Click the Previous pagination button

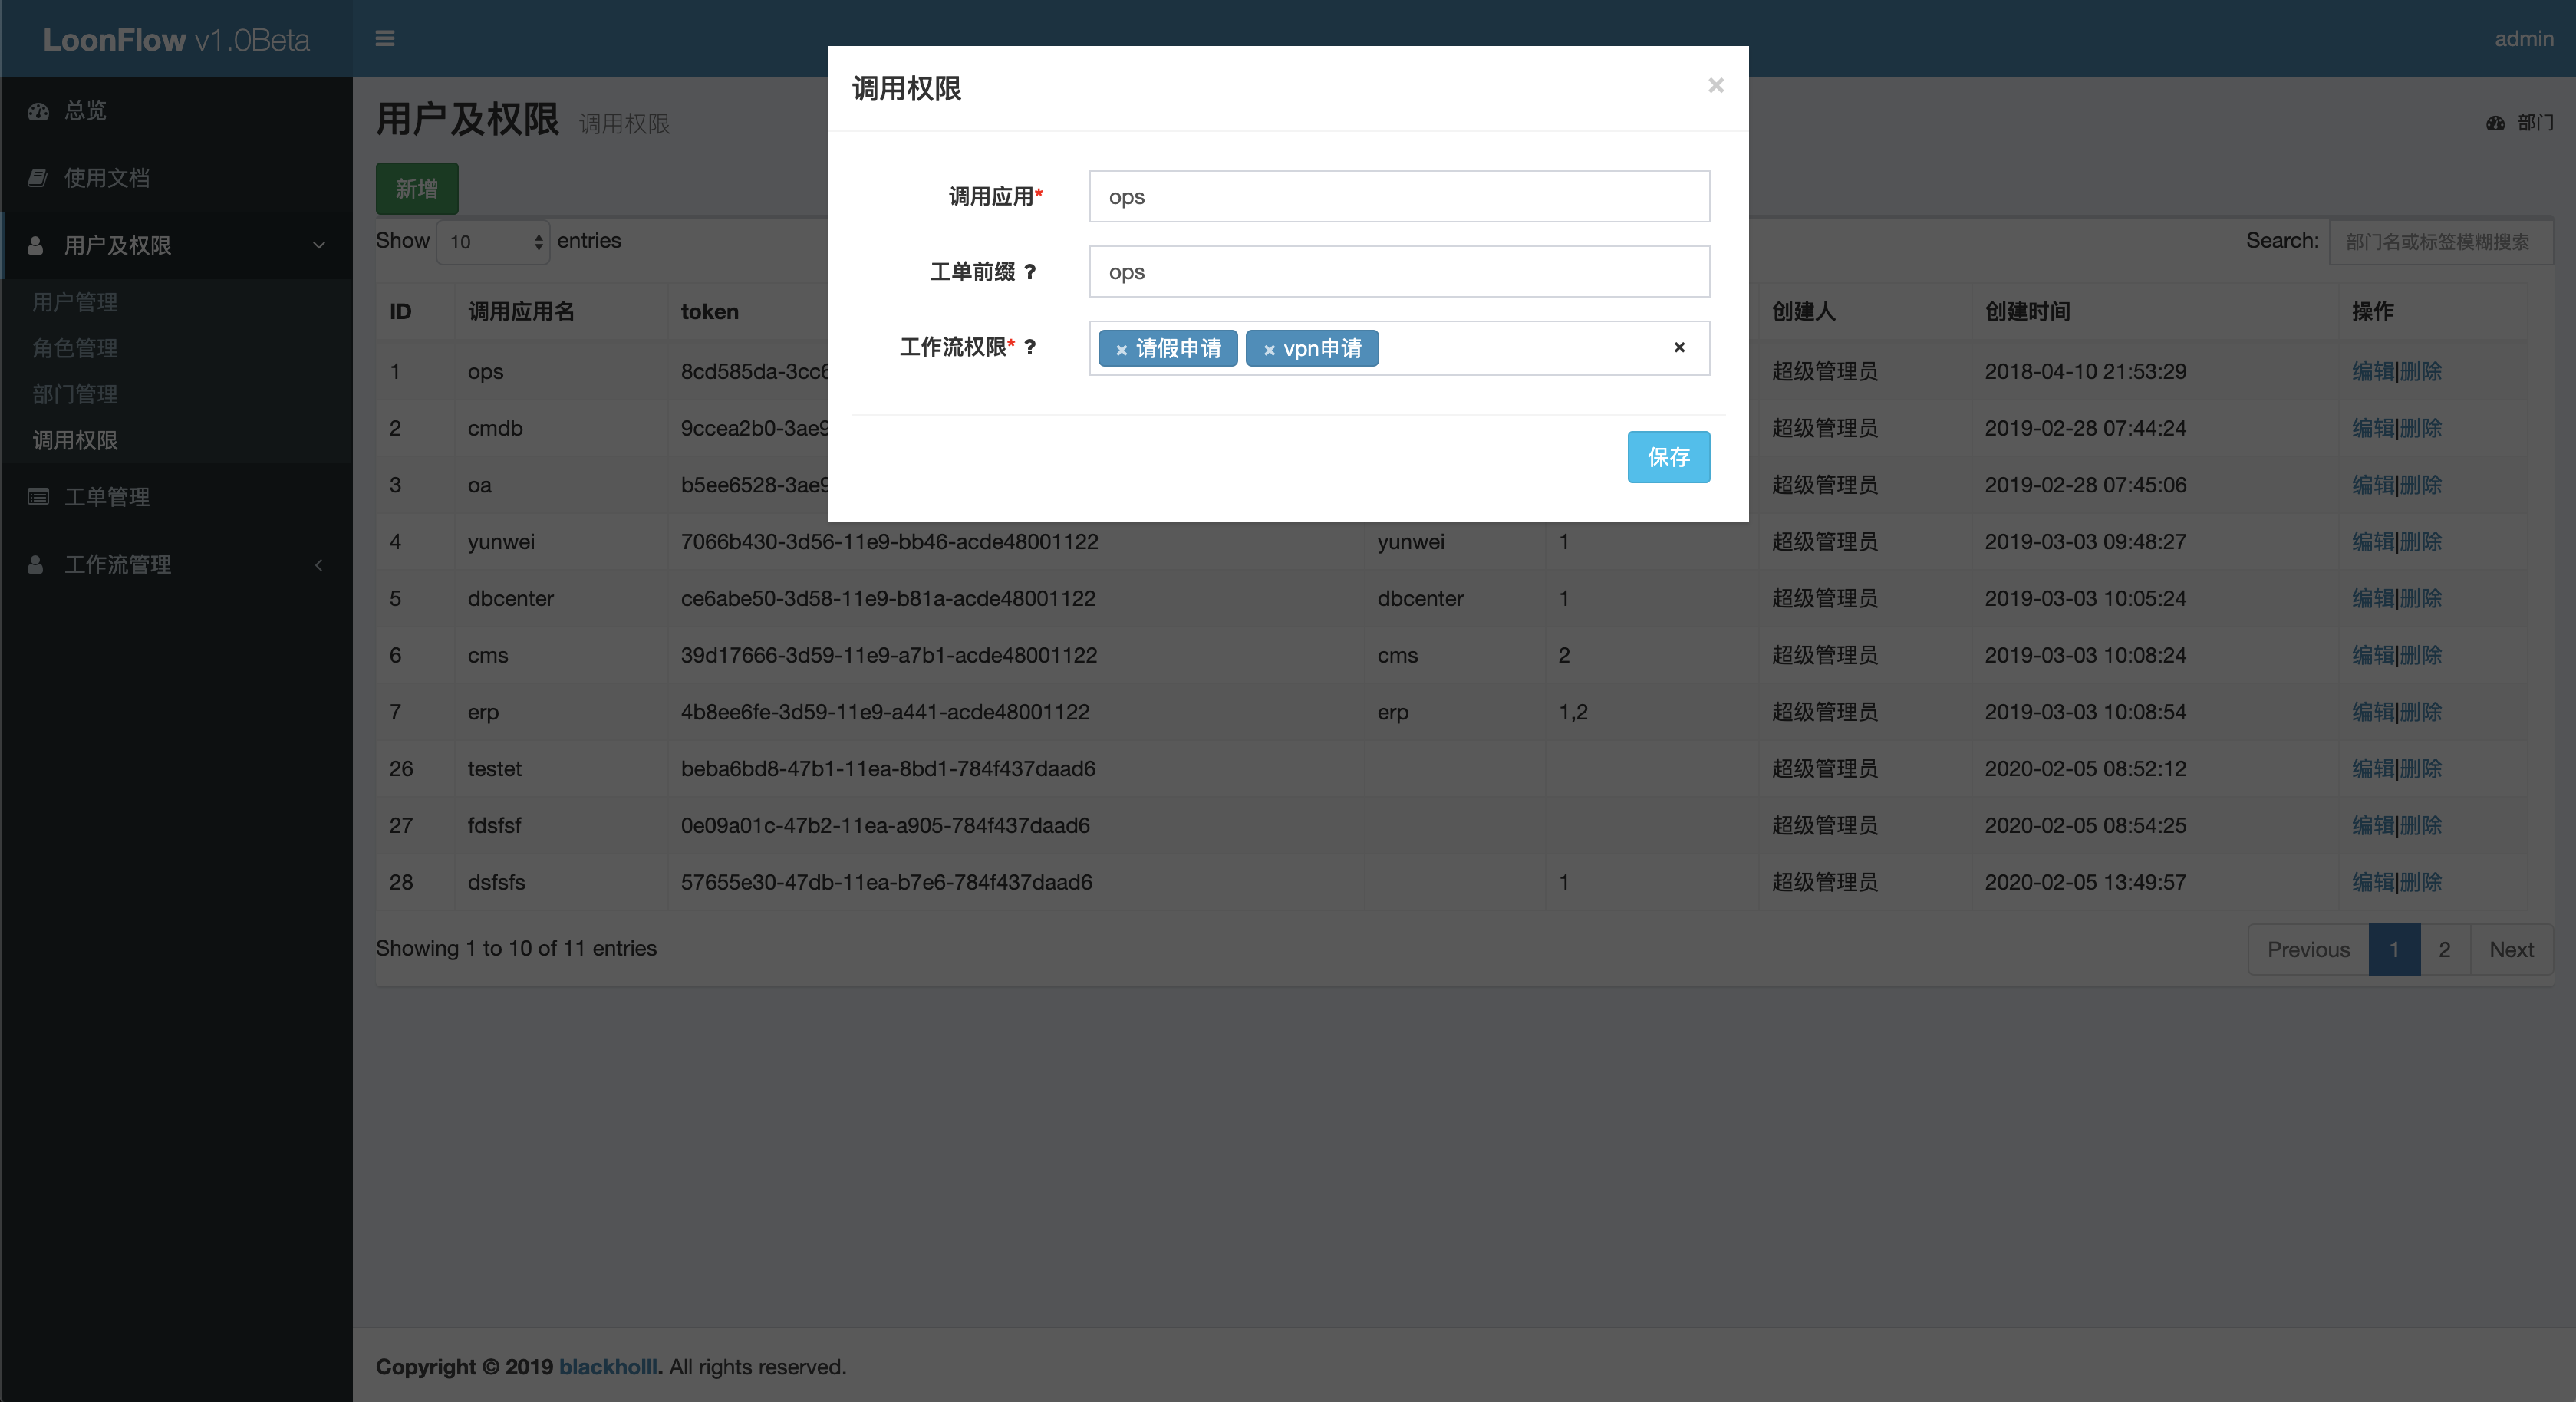(x=2308, y=949)
